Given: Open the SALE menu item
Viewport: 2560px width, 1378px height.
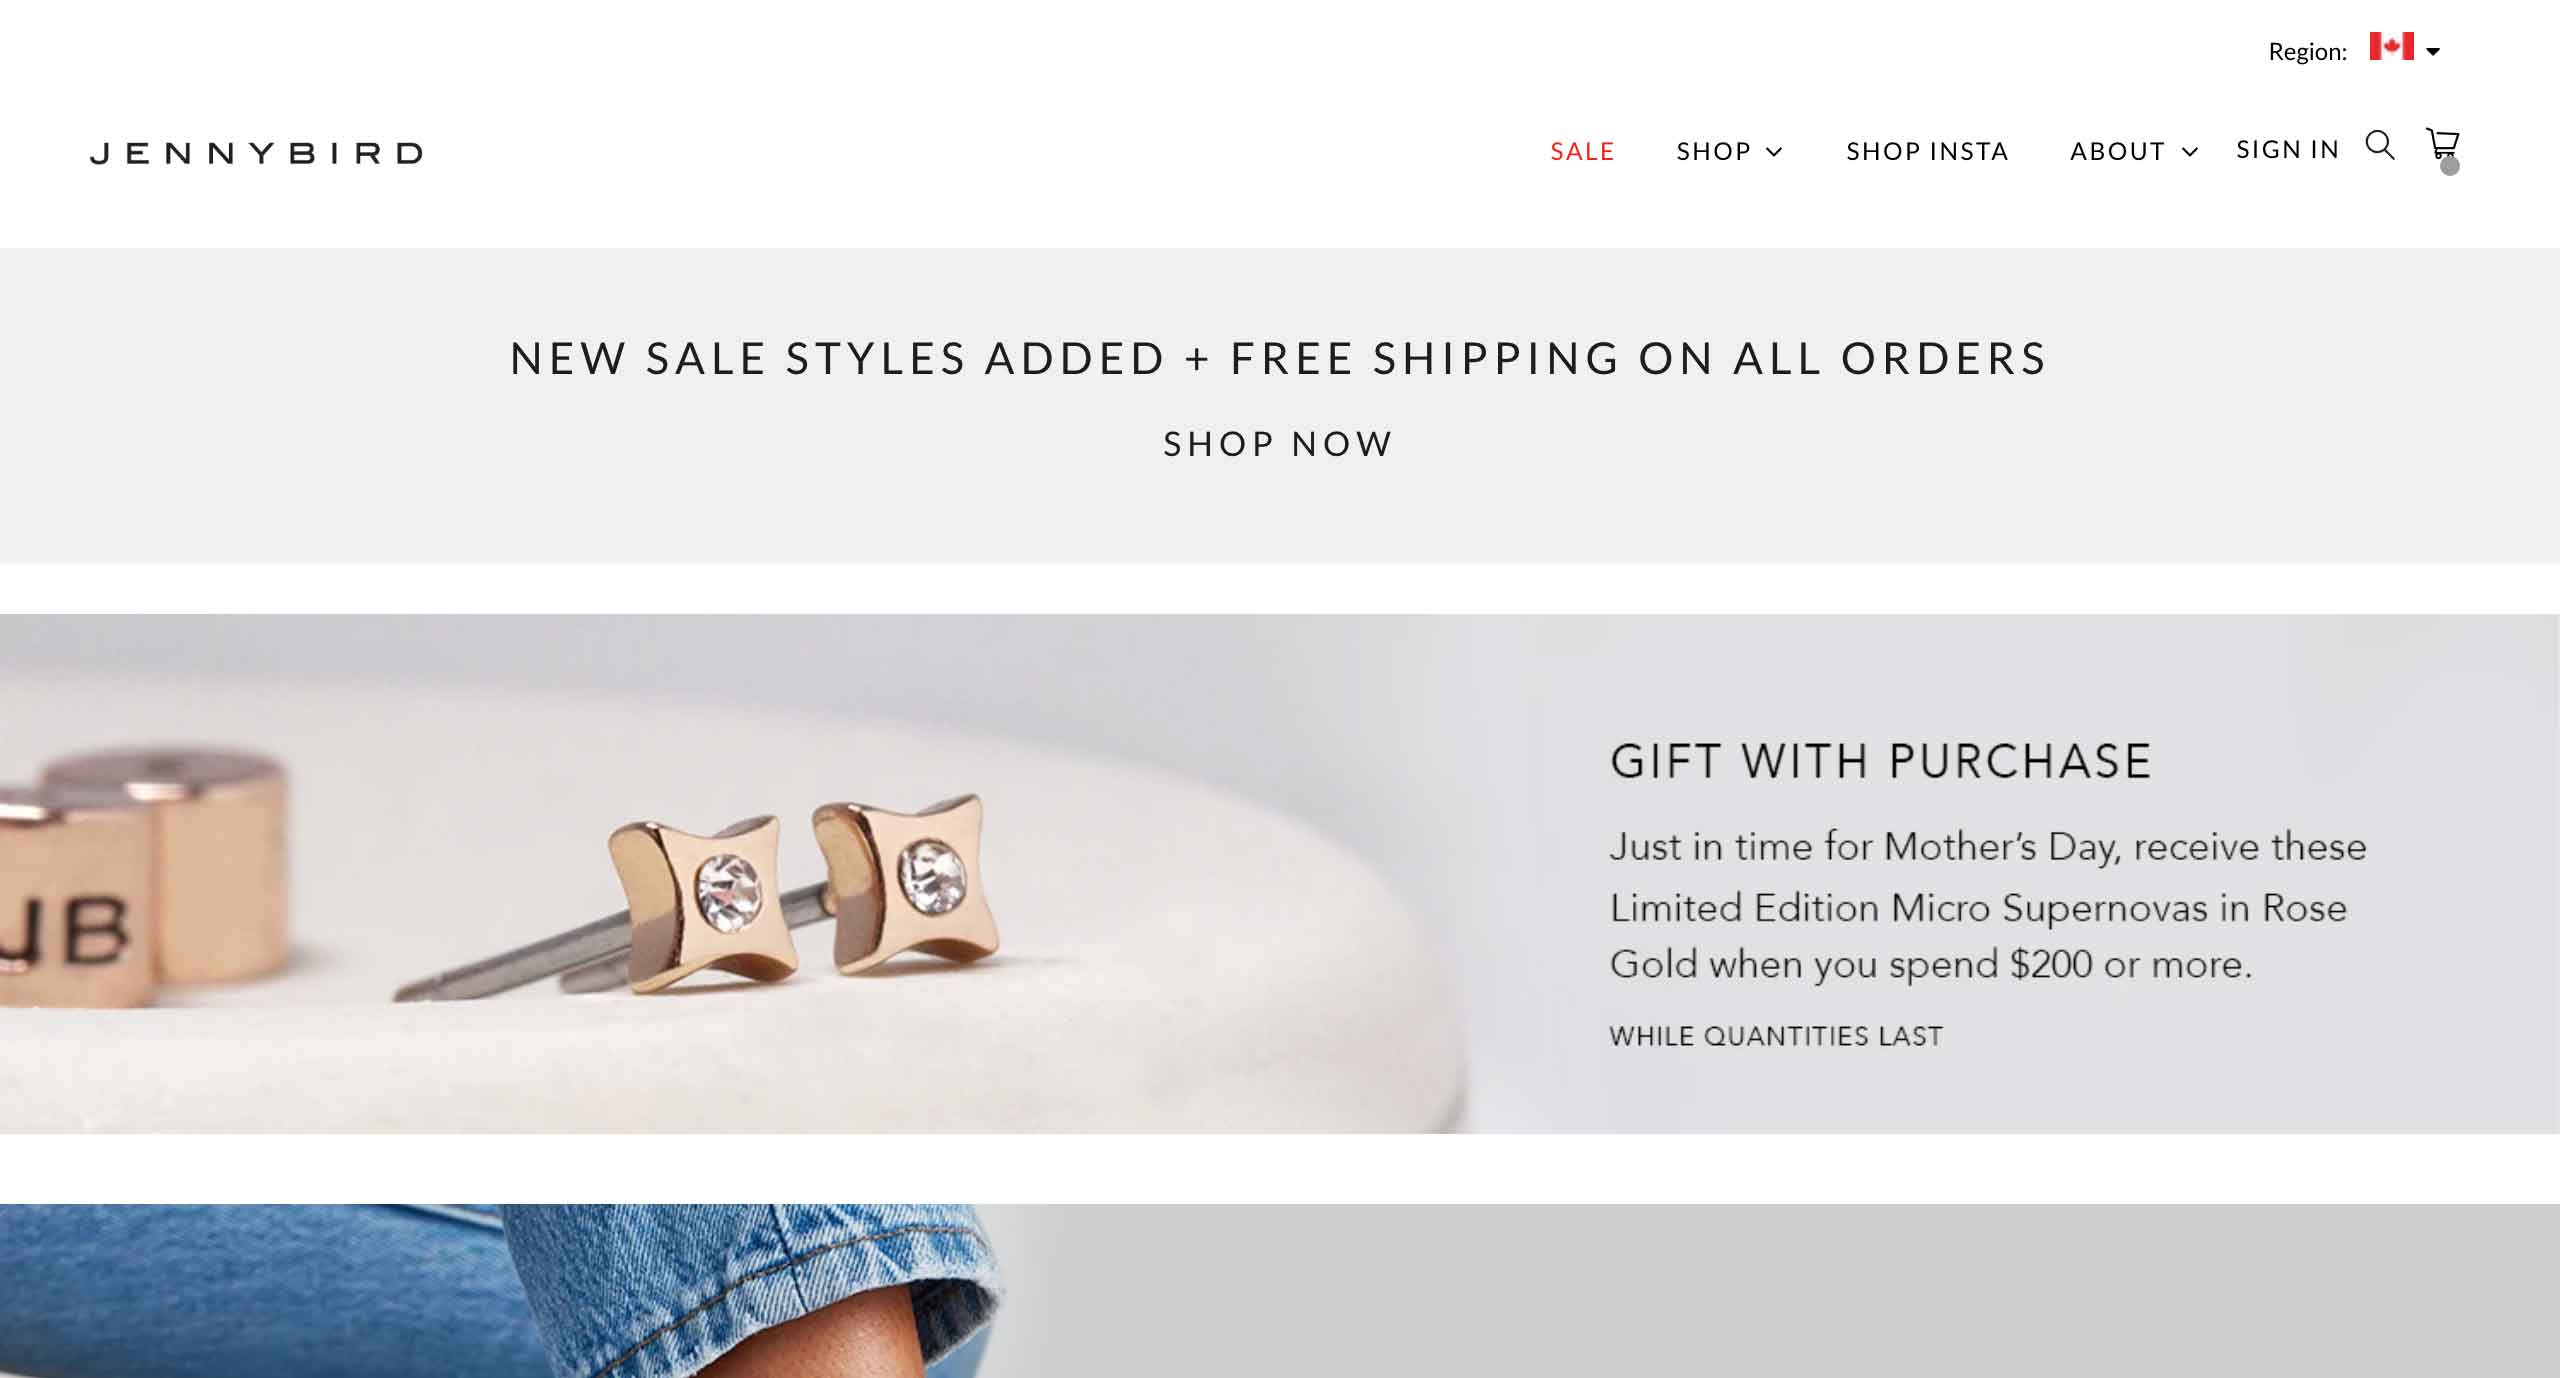Looking at the screenshot, I should 1583,151.
